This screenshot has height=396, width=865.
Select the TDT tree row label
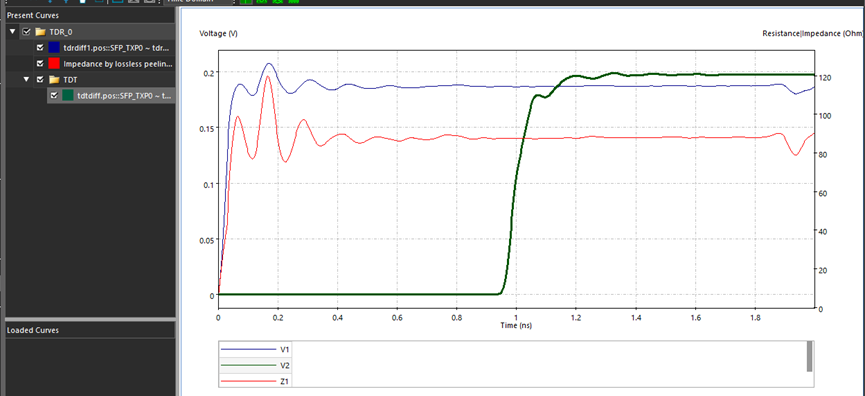coord(70,79)
